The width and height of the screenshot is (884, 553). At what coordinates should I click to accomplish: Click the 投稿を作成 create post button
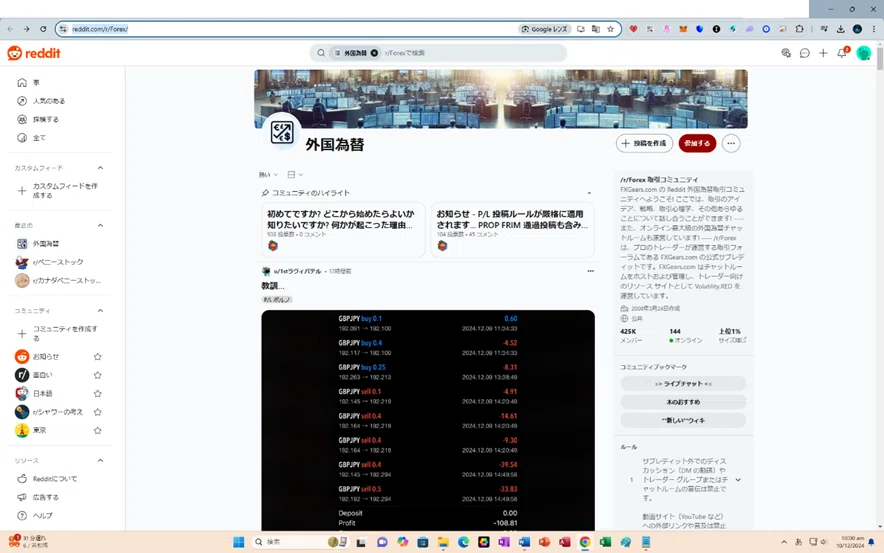(644, 143)
